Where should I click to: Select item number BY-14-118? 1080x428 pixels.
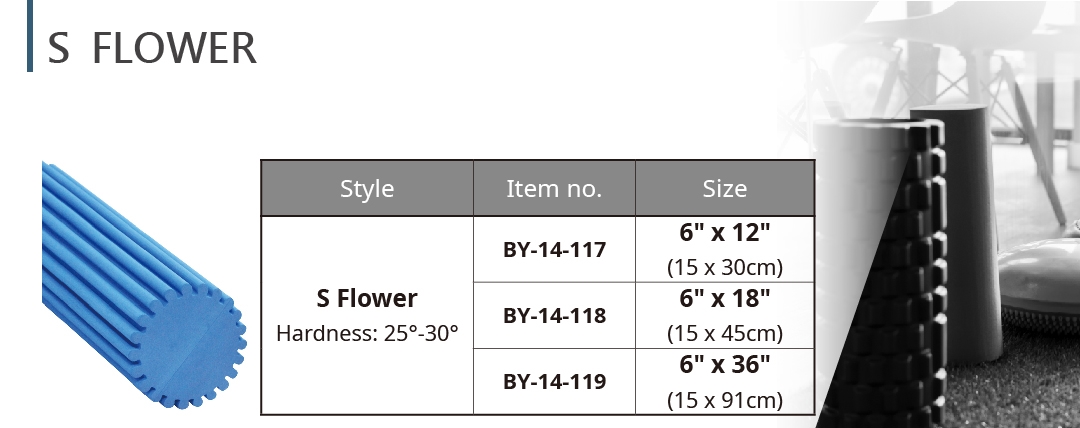[x=554, y=316]
